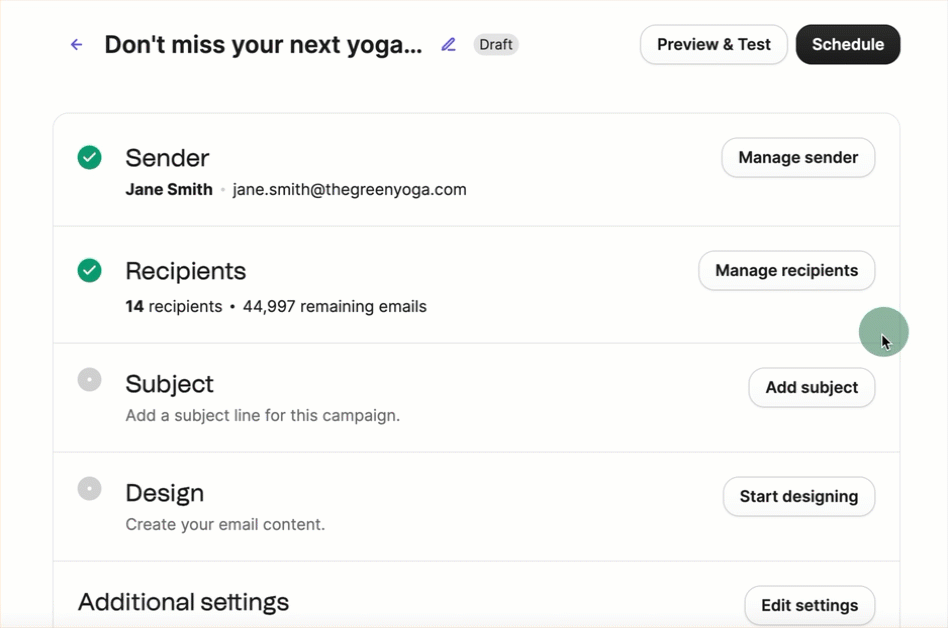The width and height of the screenshot is (948, 628).
Task: Click Add subject button
Action: (x=811, y=388)
